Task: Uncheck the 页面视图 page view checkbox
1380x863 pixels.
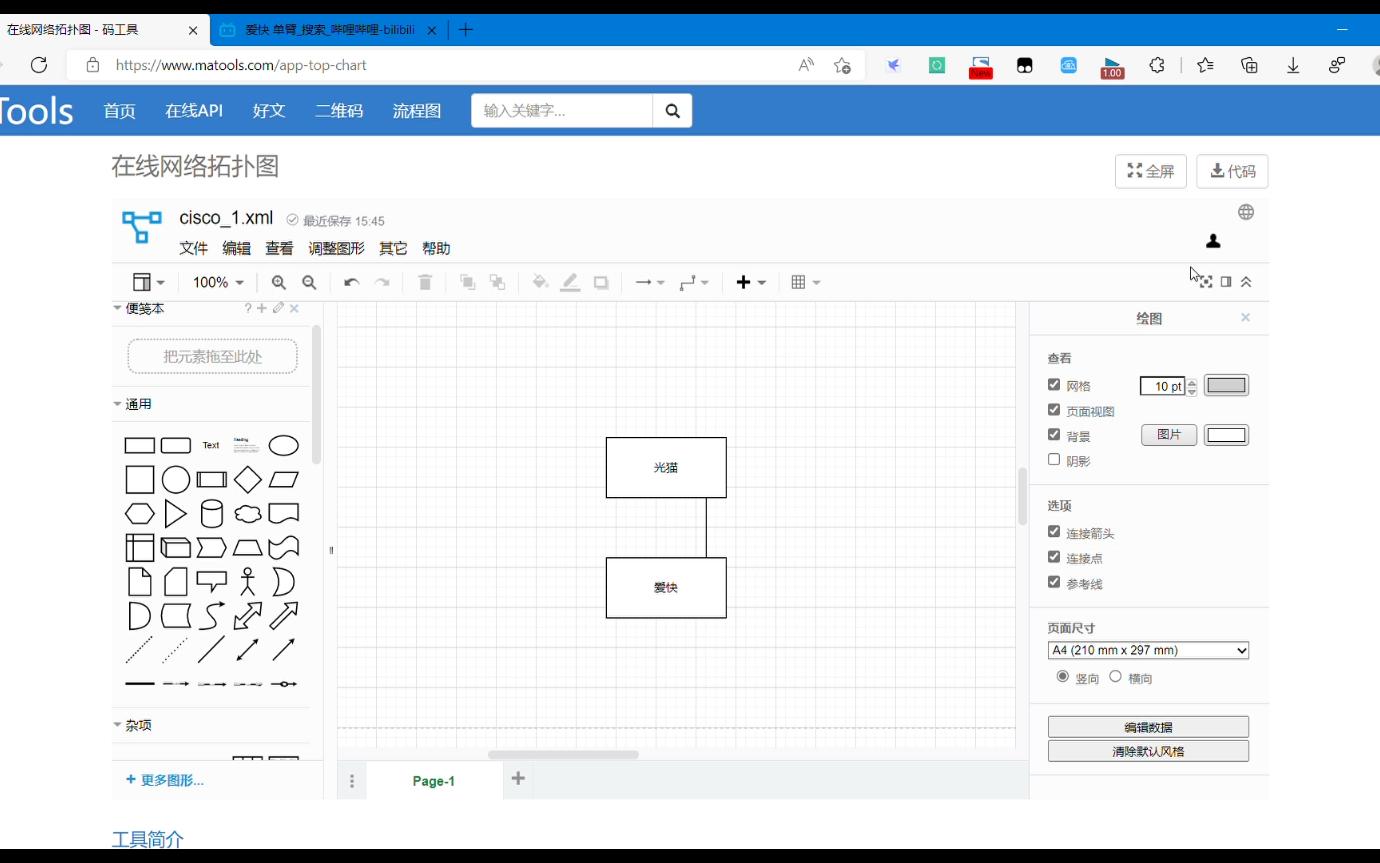Action: pyautogui.click(x=1054, y=410)
